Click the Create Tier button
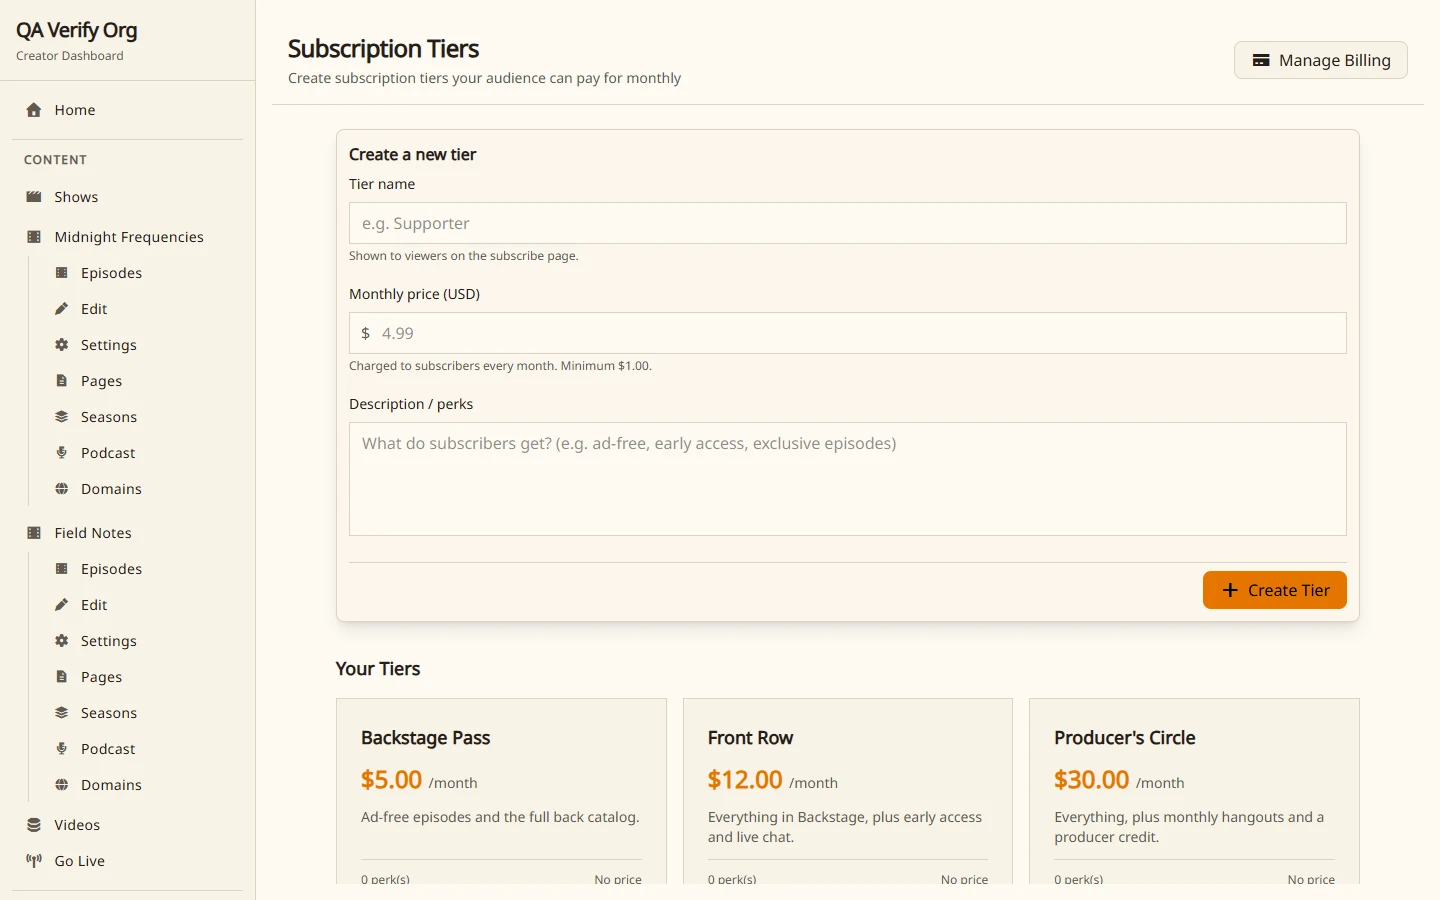The width and height of the screenshot is (1440, 900). pos(1275,590)
